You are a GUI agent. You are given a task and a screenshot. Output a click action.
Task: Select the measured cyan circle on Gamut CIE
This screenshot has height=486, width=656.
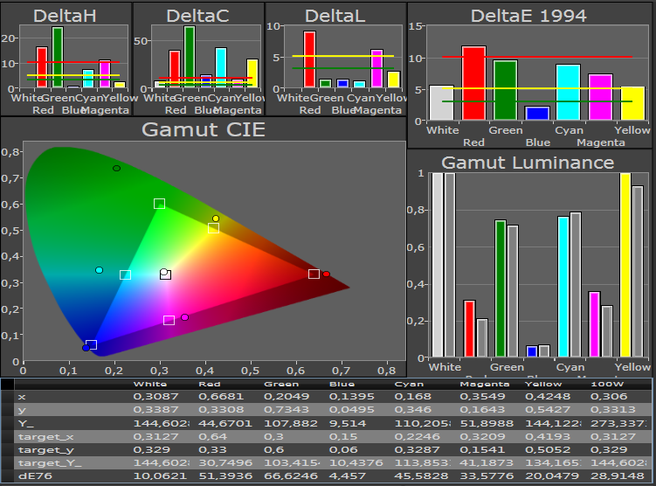pos(99,270)
